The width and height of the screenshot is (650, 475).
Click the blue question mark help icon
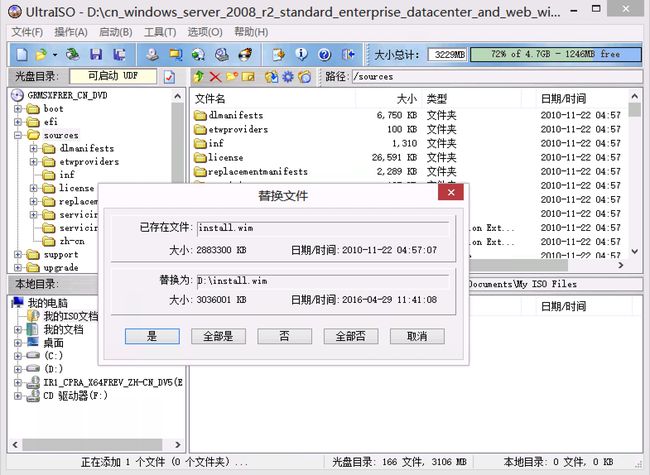[324, 54]
